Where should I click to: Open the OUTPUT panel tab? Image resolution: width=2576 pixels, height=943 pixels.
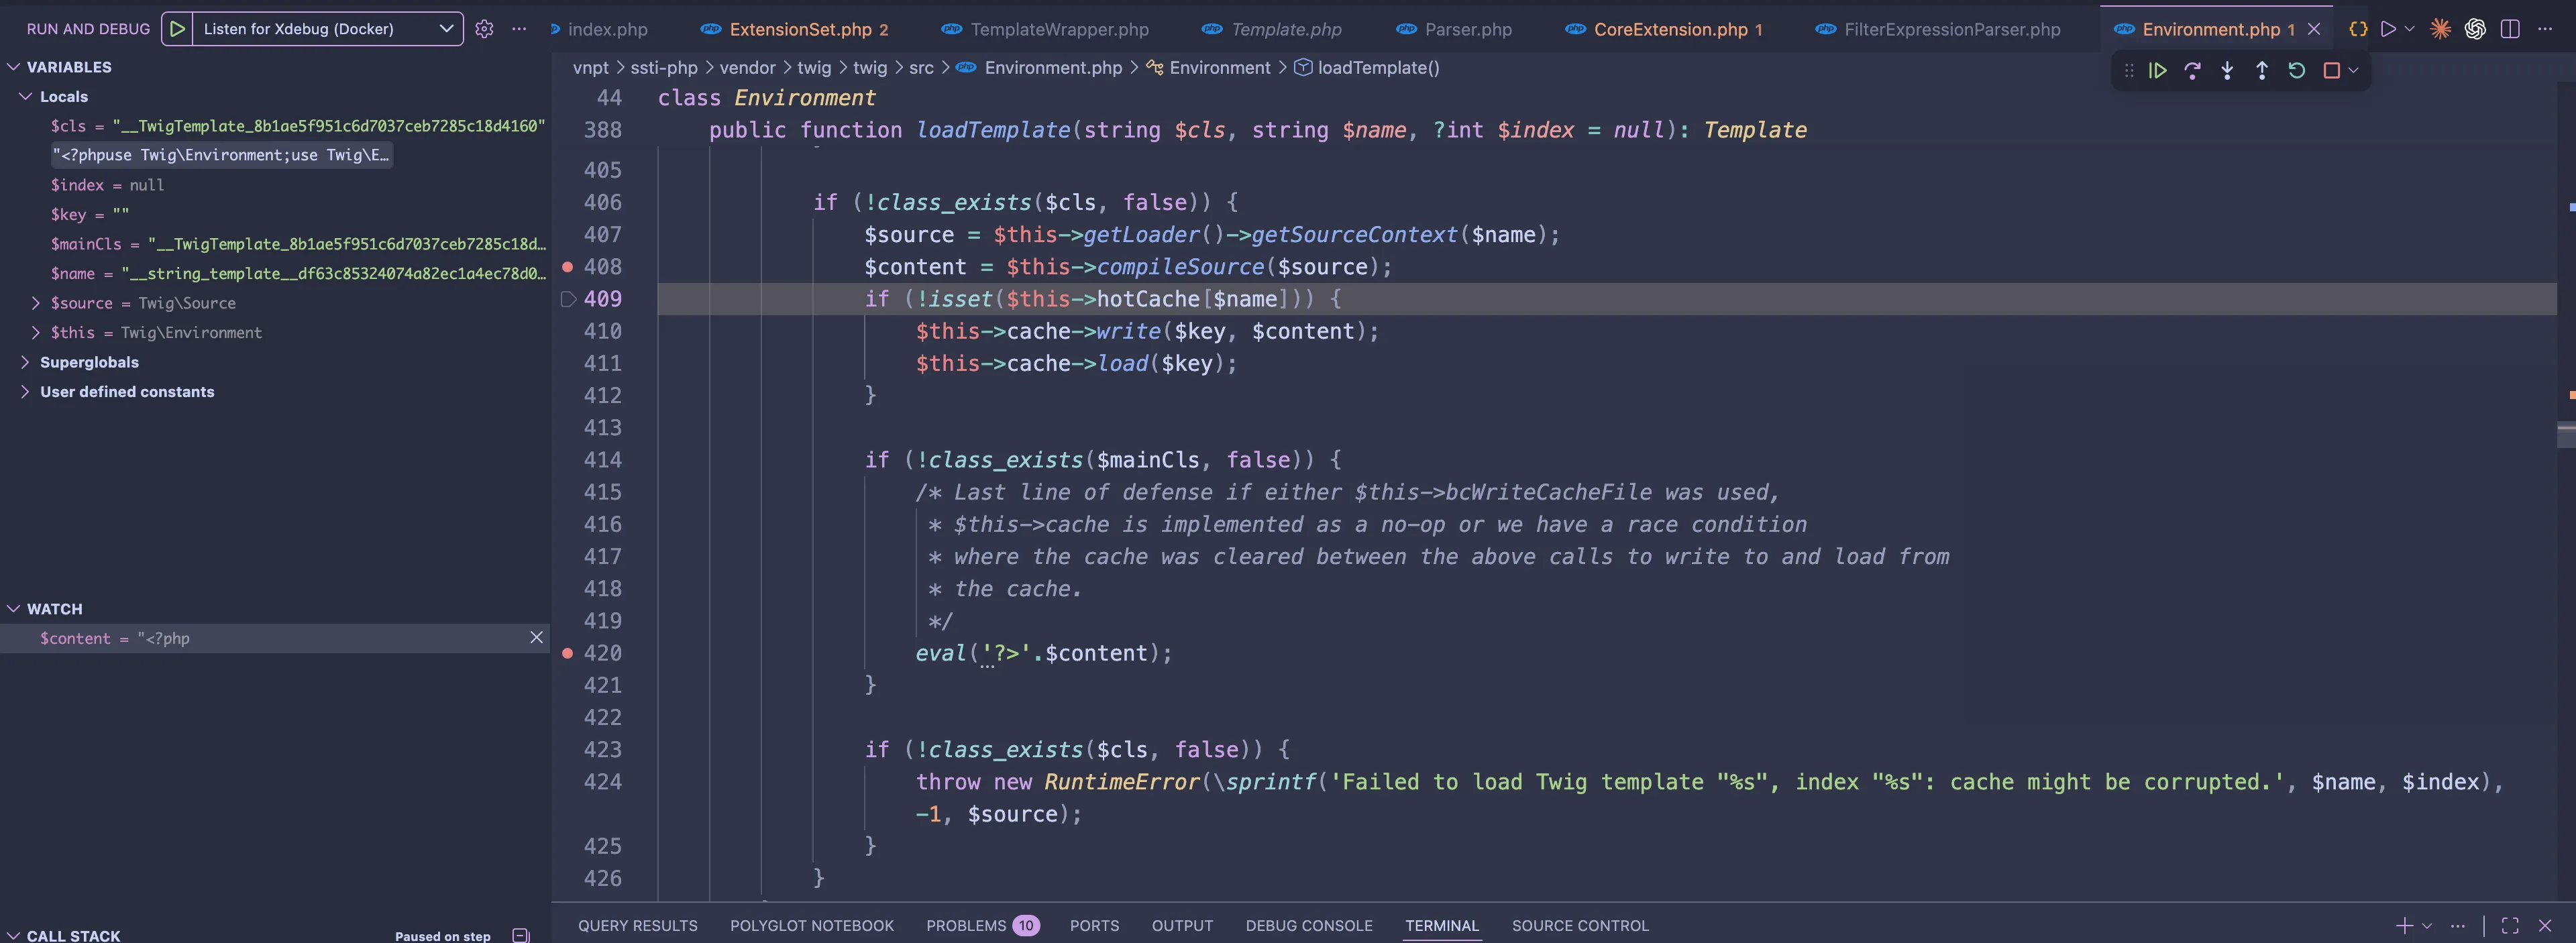point(1182,926)
